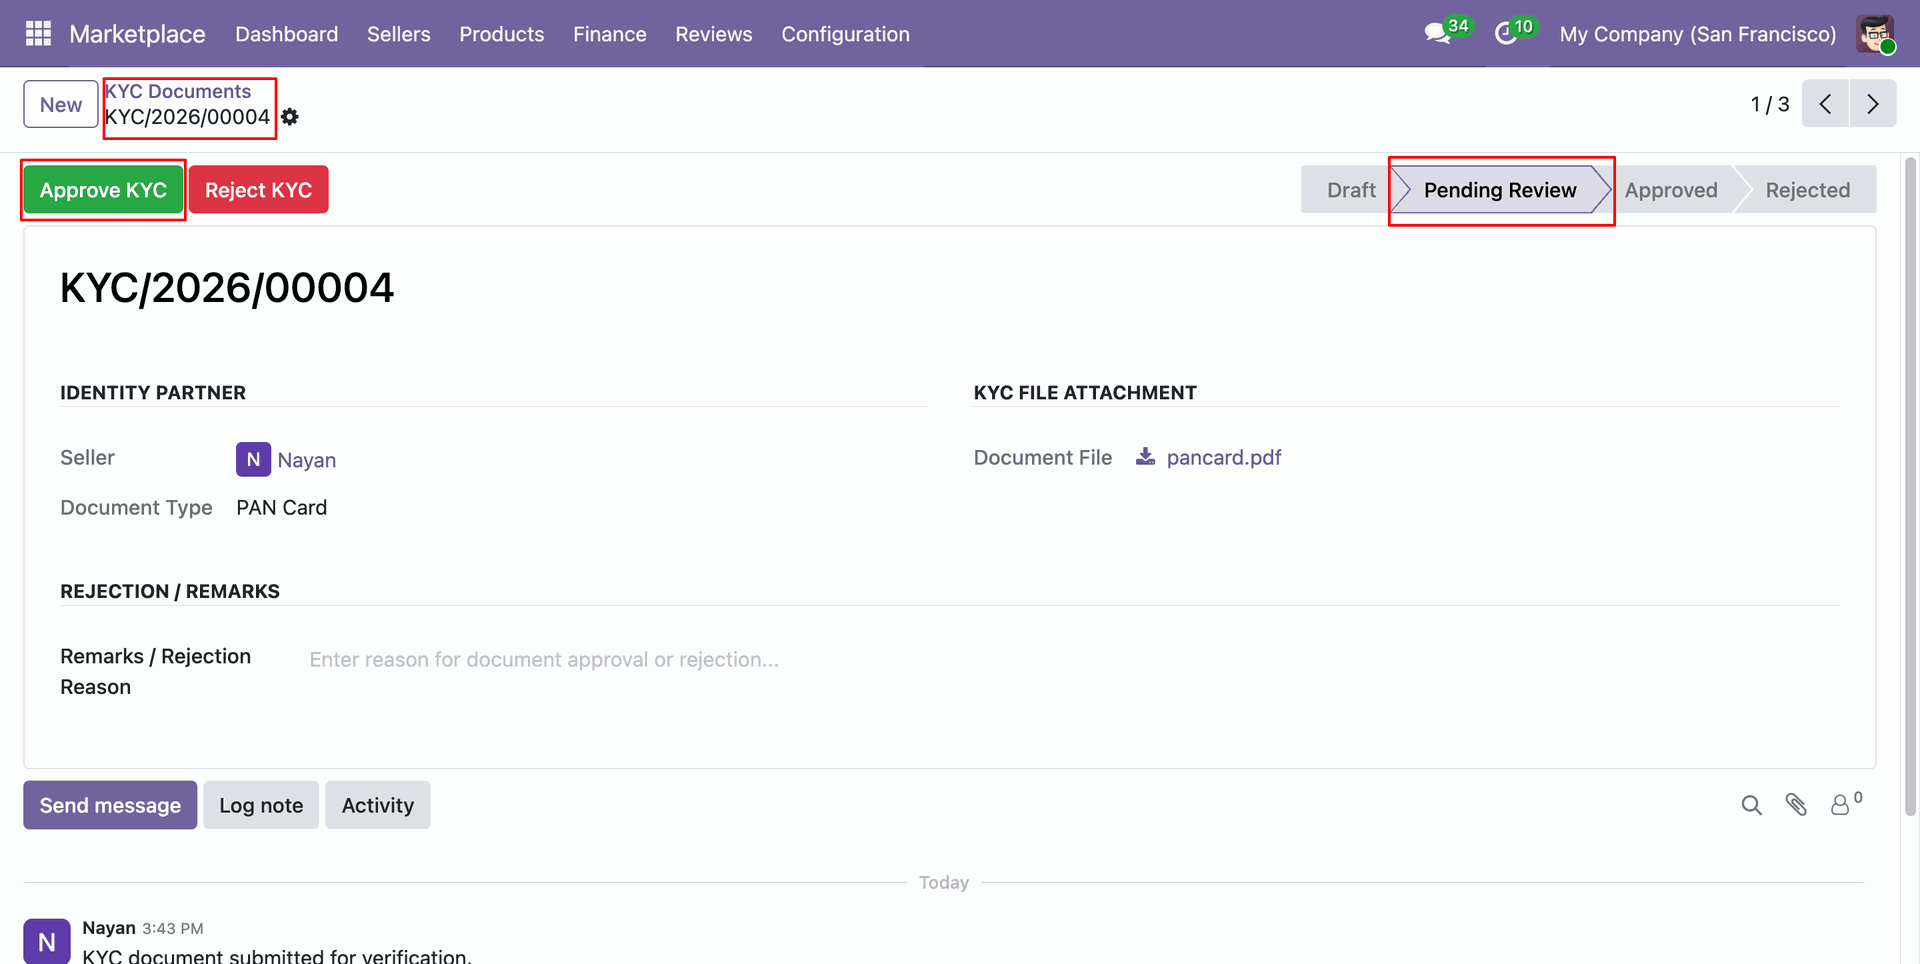Click Nayan's seller avatar badge
1920x964 pixels.
253,459
